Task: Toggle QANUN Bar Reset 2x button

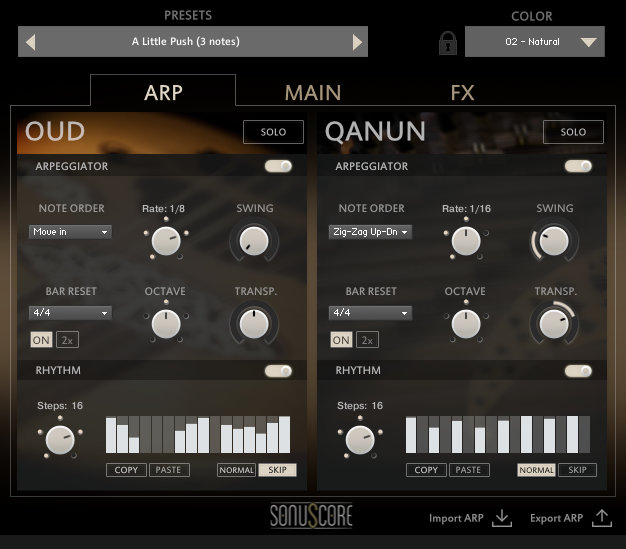Action: point(367,340)
